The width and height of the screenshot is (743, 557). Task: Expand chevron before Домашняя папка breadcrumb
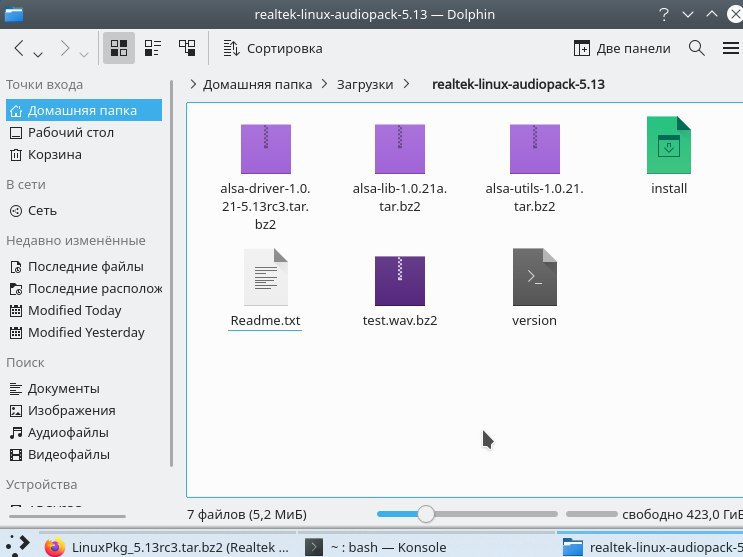(193, 84)
